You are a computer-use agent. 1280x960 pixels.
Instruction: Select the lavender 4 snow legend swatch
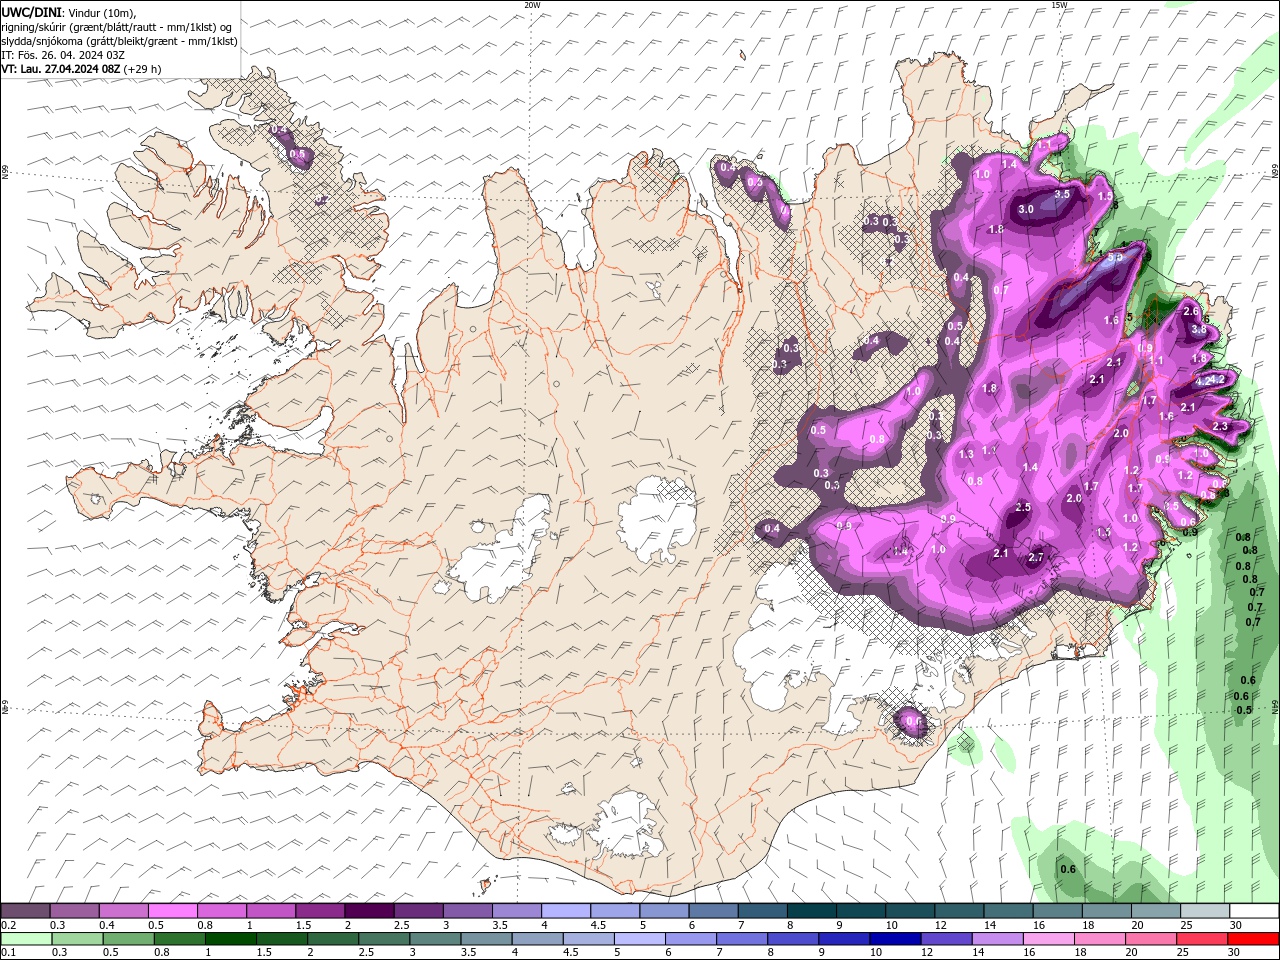(x=565, y=911)
